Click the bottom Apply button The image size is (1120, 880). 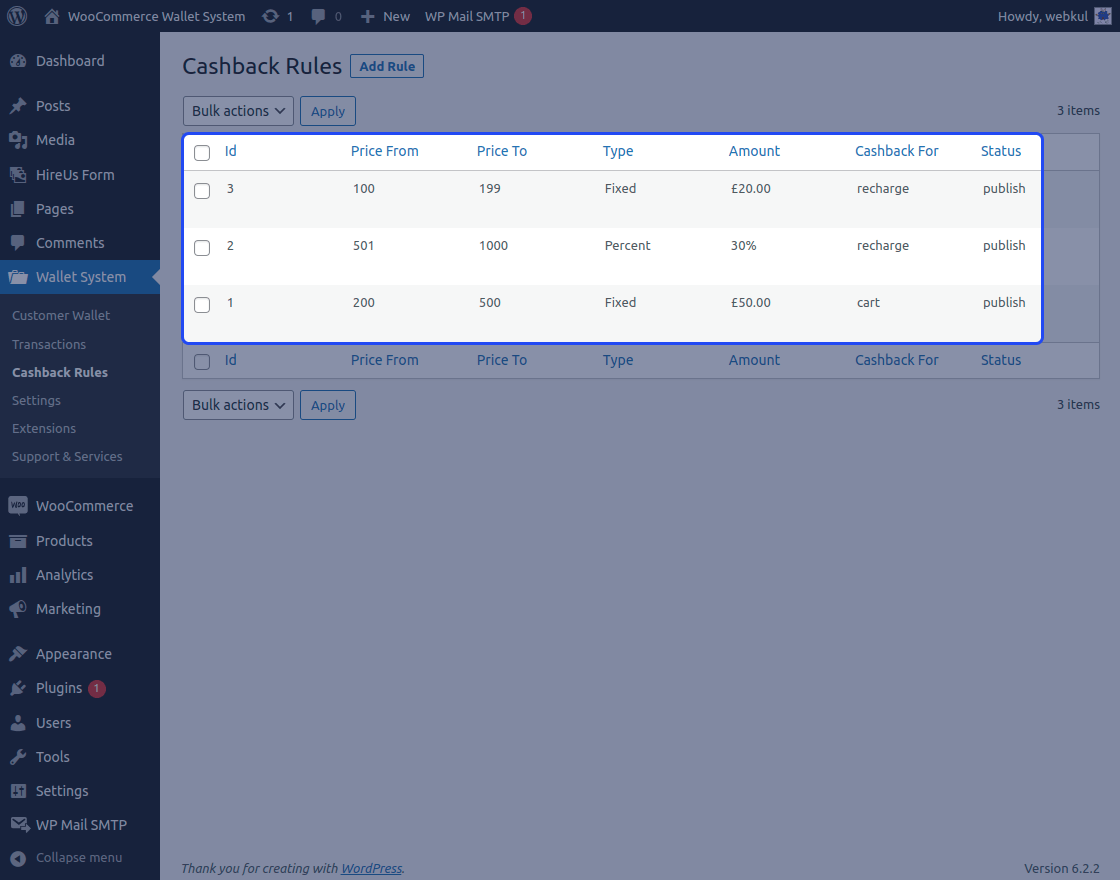328,405
